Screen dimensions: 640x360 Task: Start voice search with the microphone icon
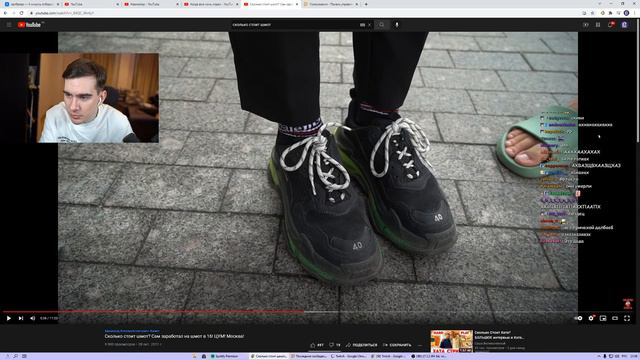coord(396,25)
